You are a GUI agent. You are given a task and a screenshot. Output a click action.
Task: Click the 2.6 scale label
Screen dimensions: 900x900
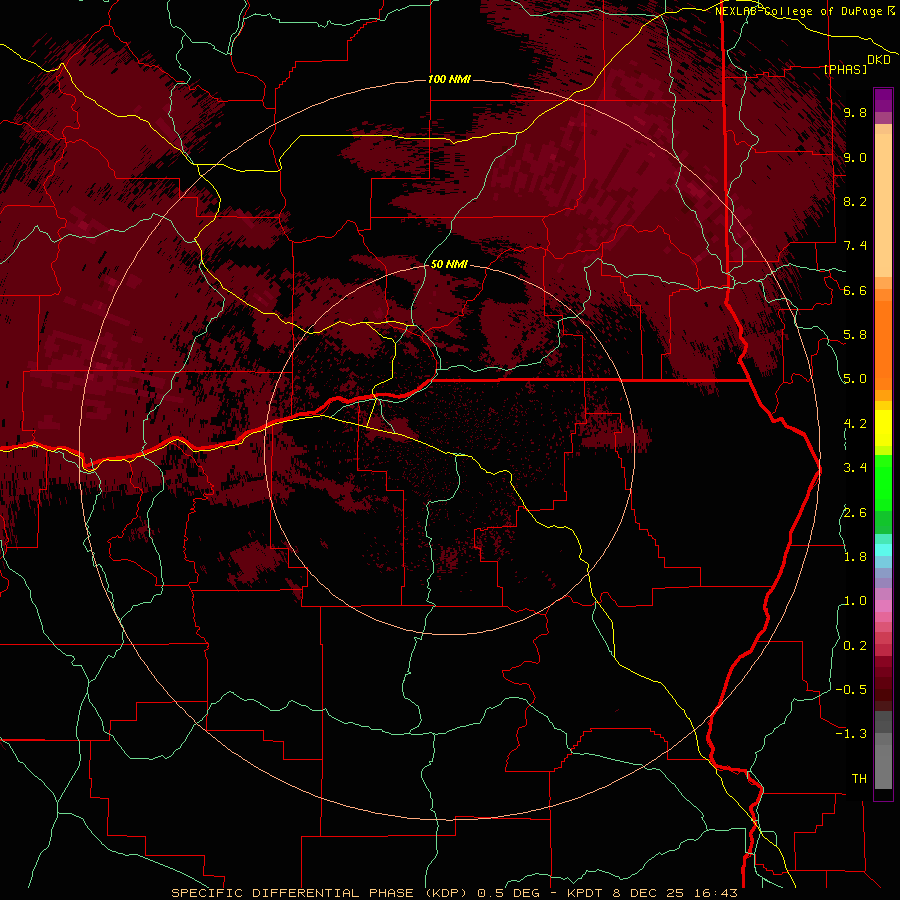(855, 512)
